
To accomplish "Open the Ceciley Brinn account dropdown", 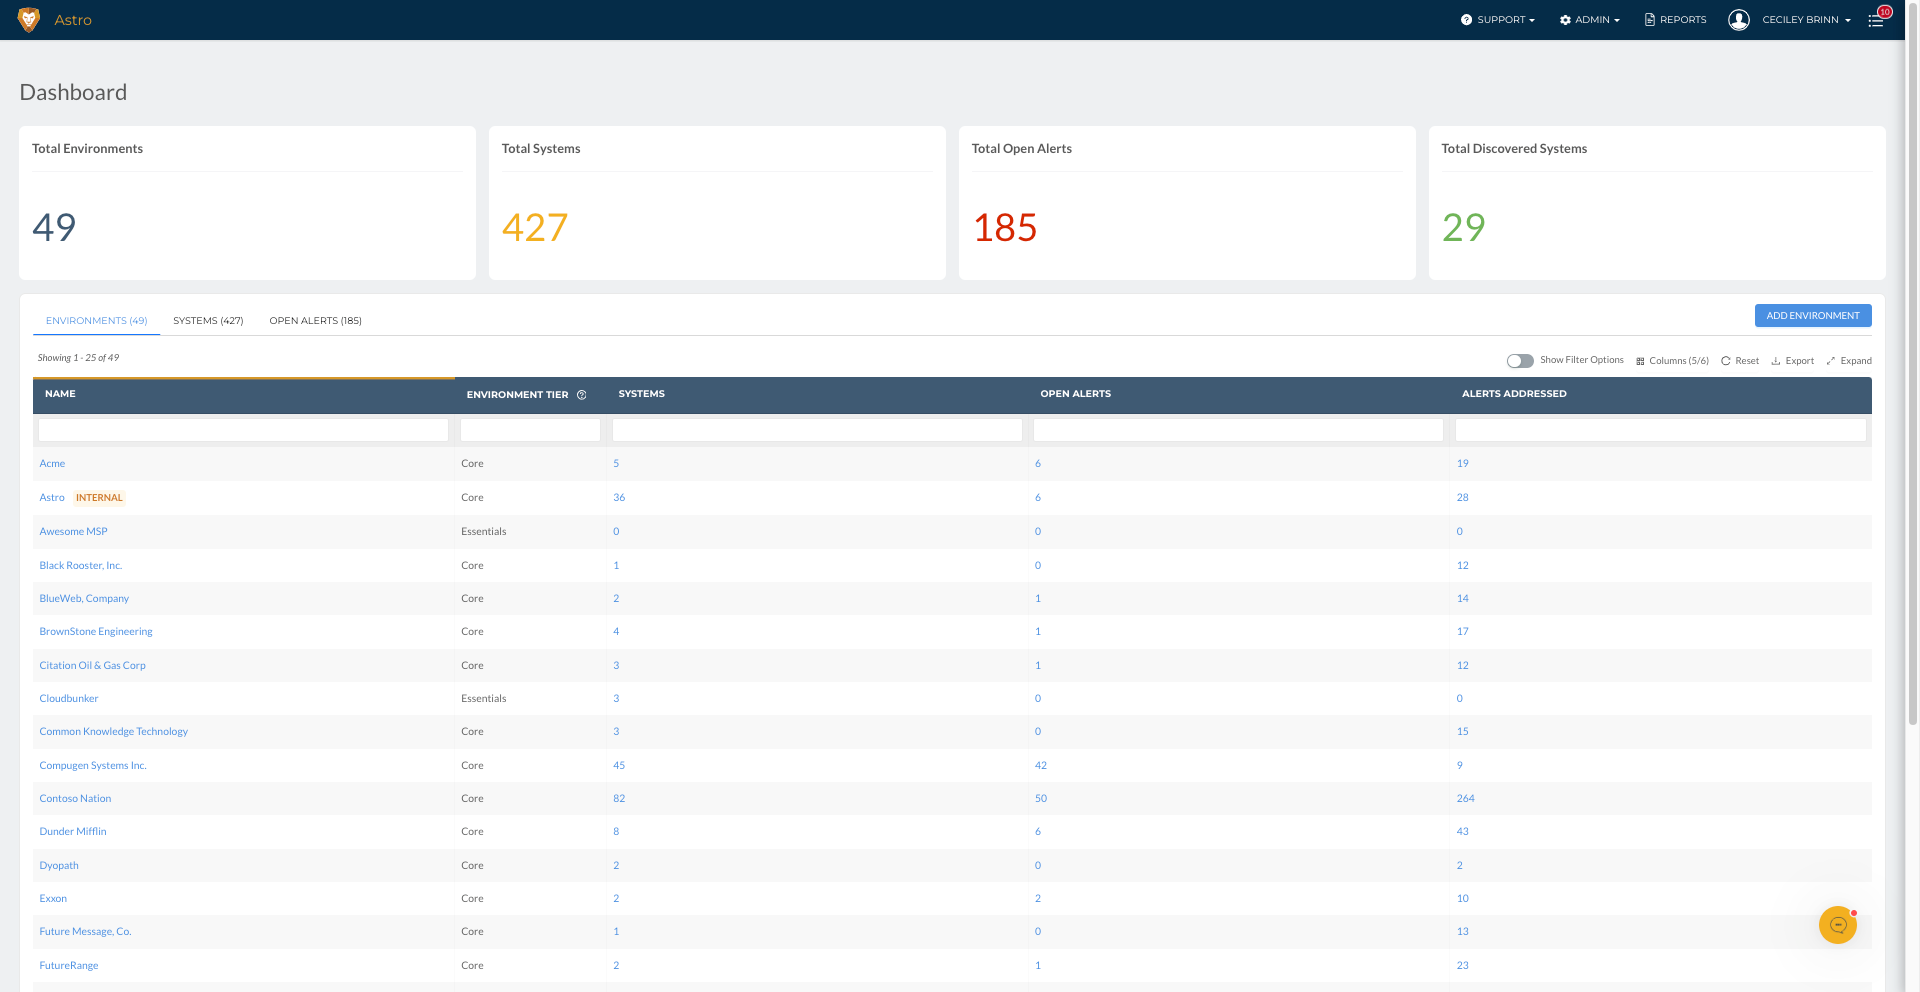I will click(1806, 20).
